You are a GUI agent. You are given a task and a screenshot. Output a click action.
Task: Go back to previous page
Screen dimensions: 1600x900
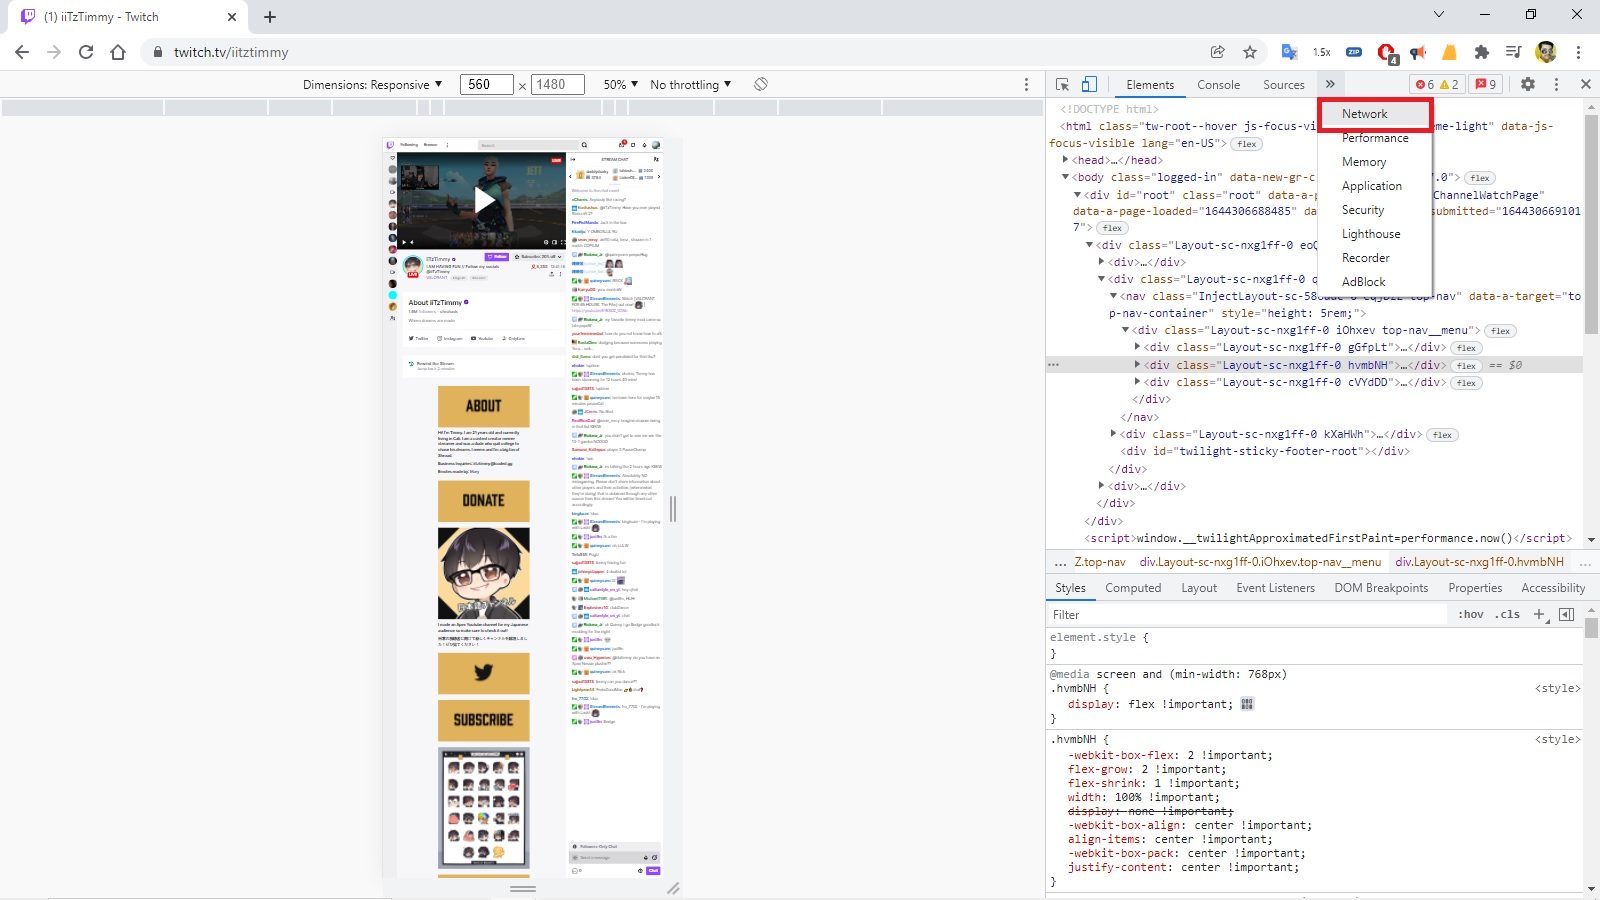(22, 52)
